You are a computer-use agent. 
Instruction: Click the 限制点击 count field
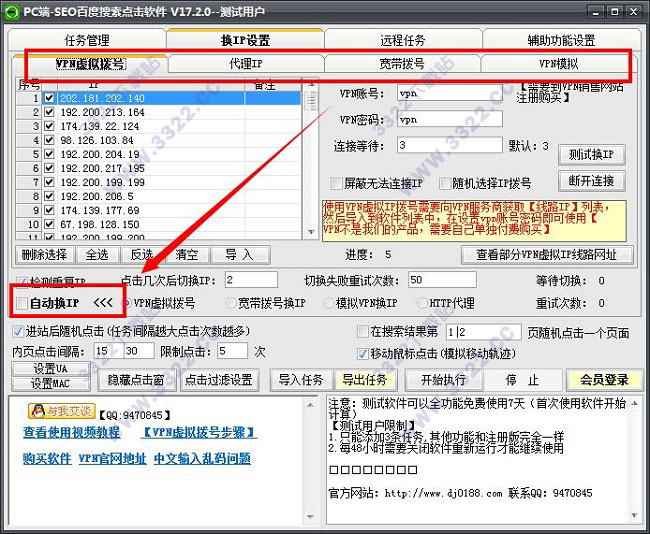pyautogui.click(x=233, y=351)
